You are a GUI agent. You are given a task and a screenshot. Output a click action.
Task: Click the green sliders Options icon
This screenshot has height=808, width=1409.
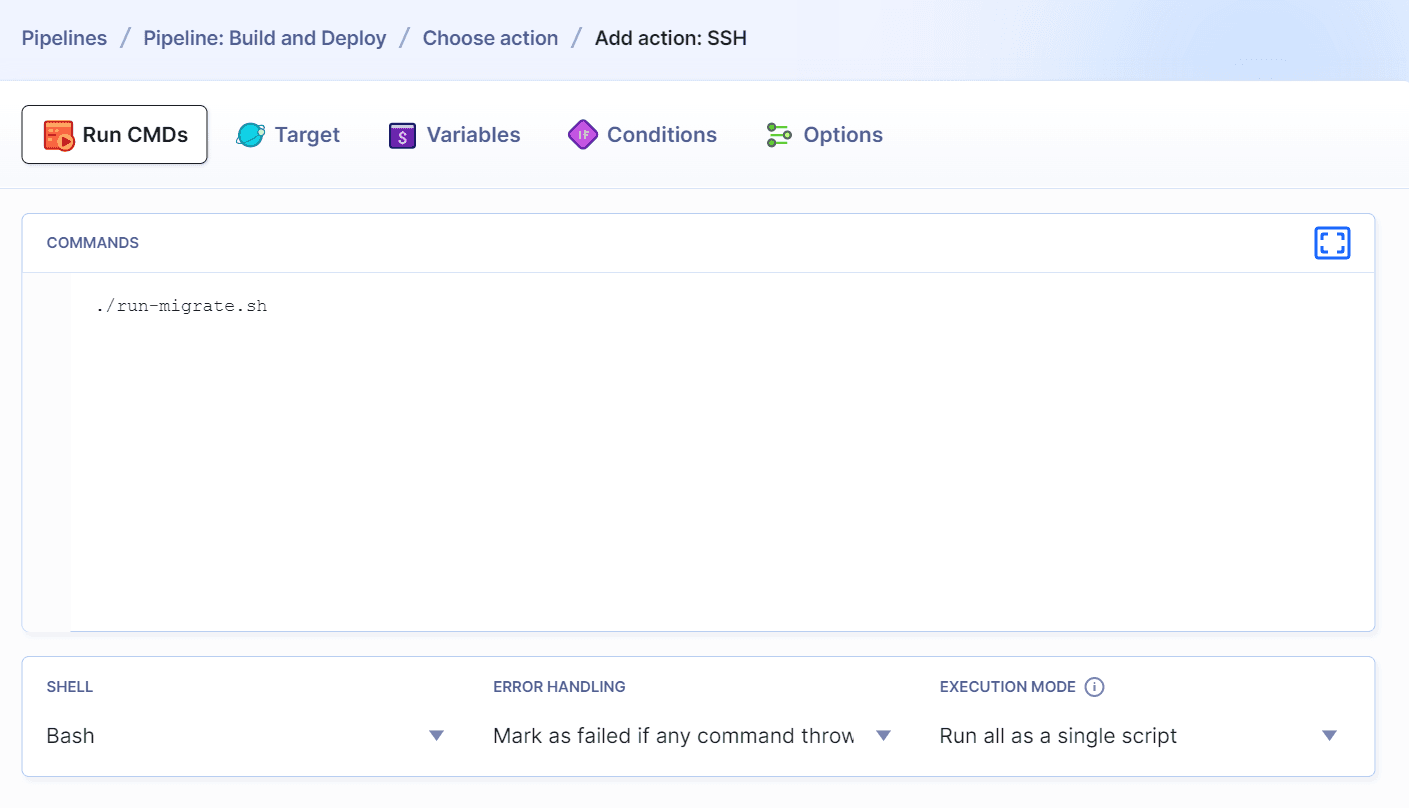click(779, 135)
